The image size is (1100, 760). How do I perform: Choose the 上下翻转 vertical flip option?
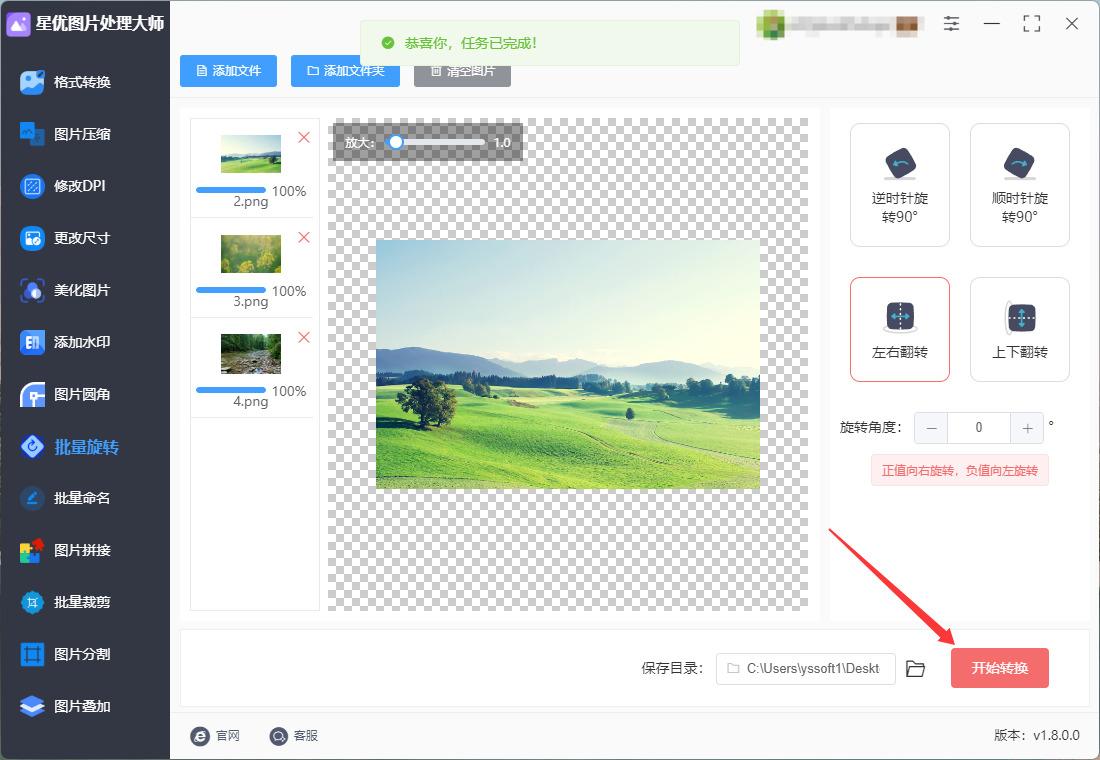click(x=1020, y=330)
